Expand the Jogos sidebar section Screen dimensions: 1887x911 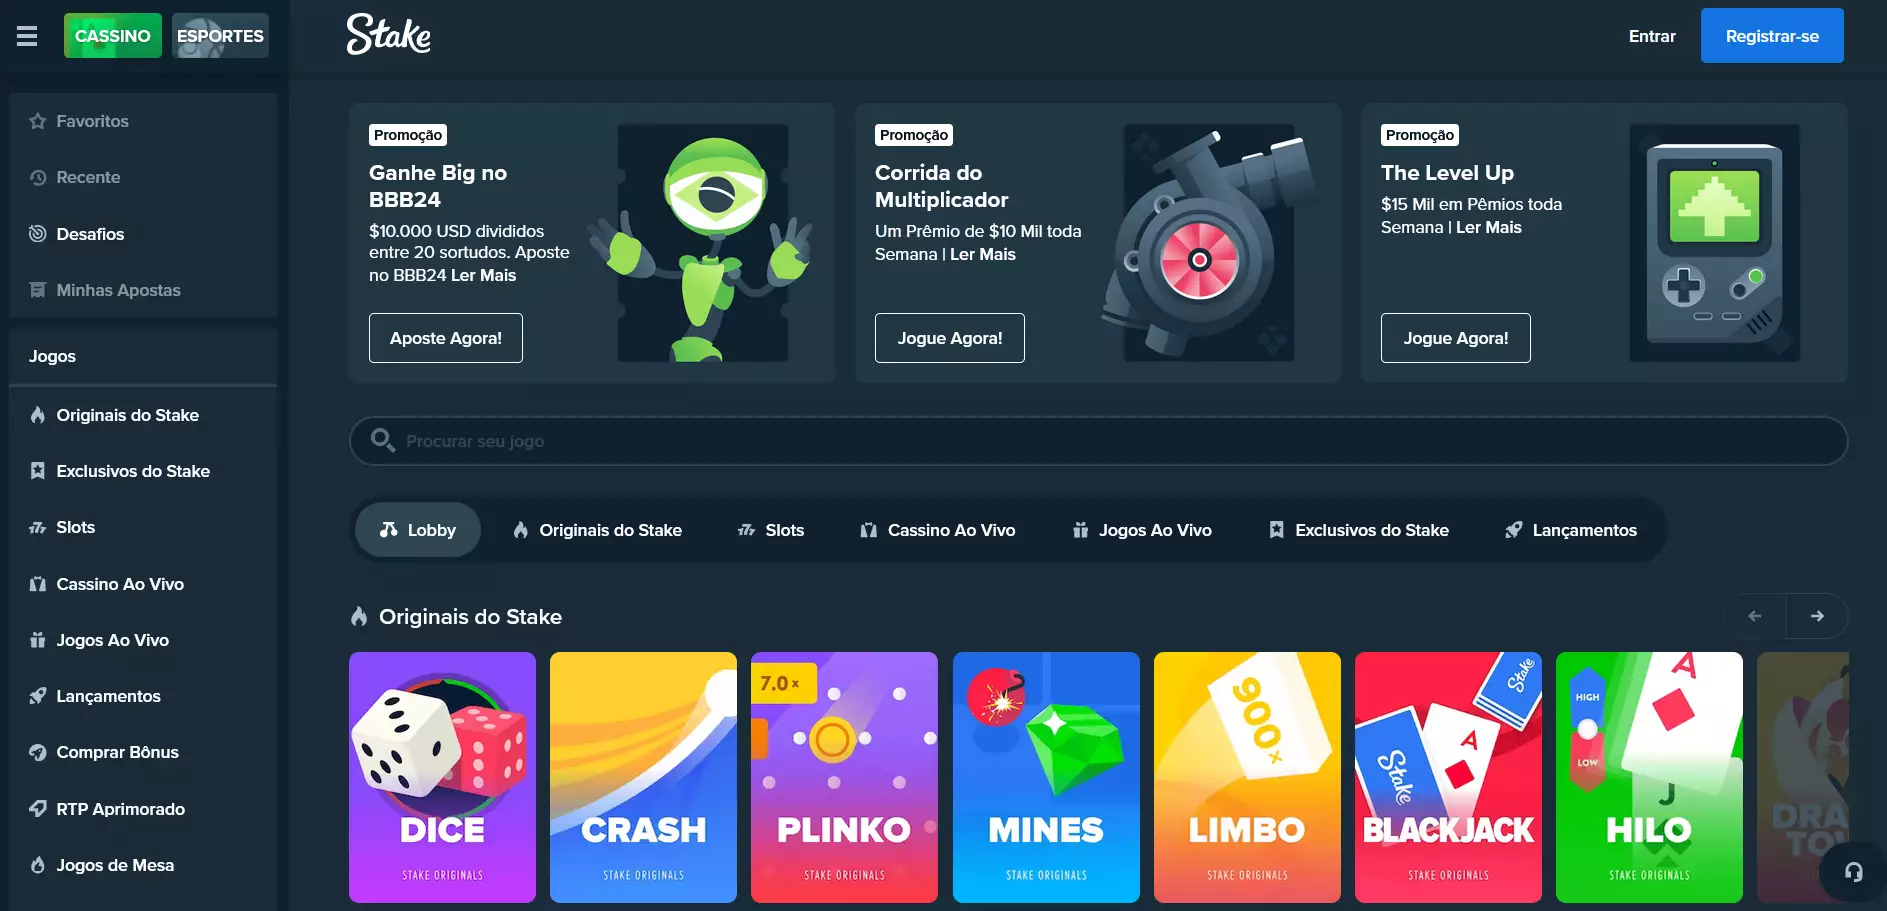click(x=143, y=356)
